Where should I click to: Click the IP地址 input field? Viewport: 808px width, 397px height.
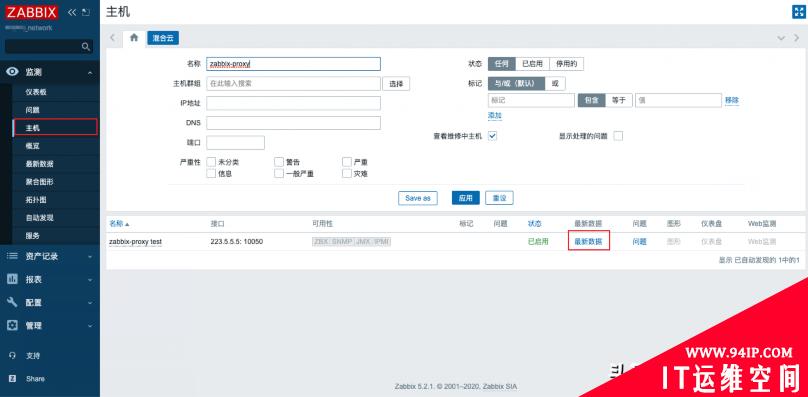click(x=293, y=103)
